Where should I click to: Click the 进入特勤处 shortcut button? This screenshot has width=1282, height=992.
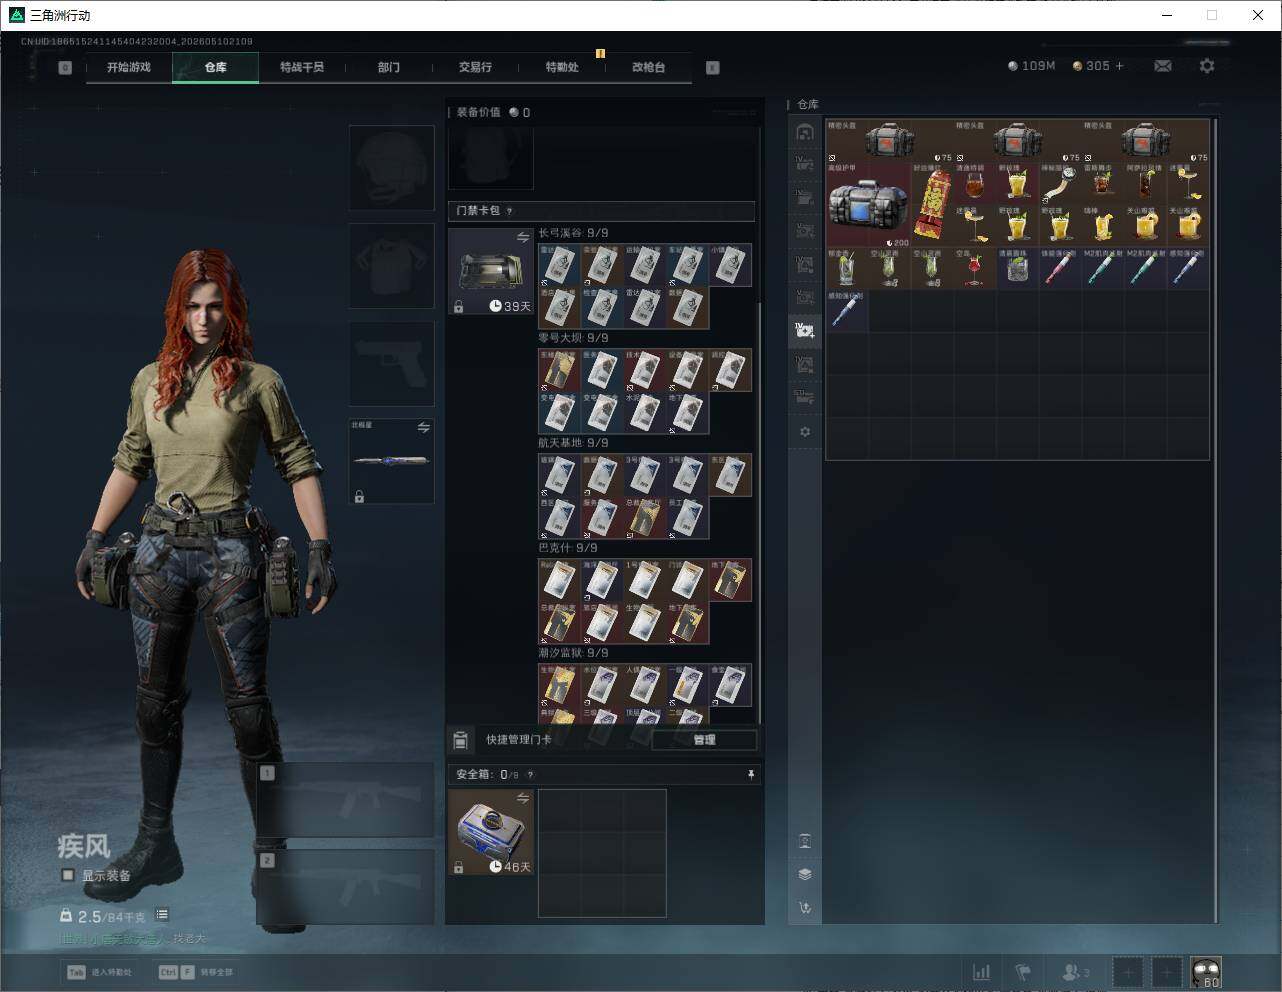(x=101, y=972)
